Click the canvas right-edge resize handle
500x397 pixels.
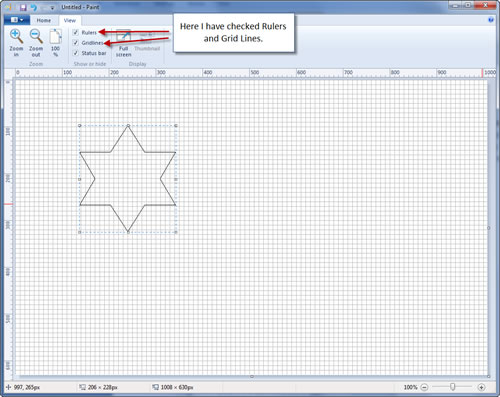[x=489, y=228]
